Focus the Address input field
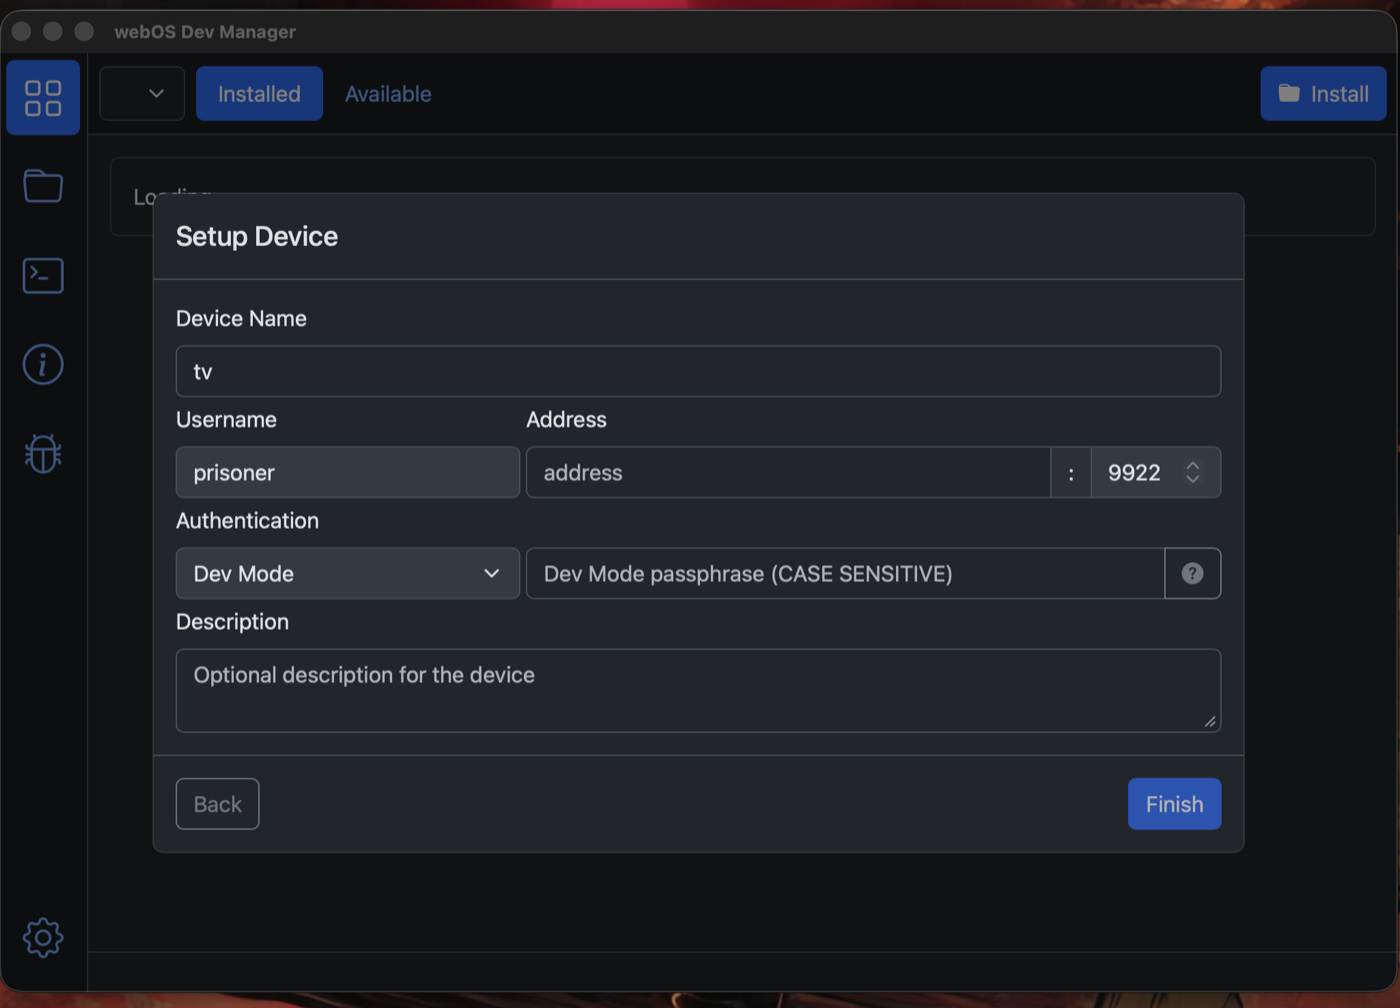This screenshot has width=1400, height=1008. click(788, 472)
